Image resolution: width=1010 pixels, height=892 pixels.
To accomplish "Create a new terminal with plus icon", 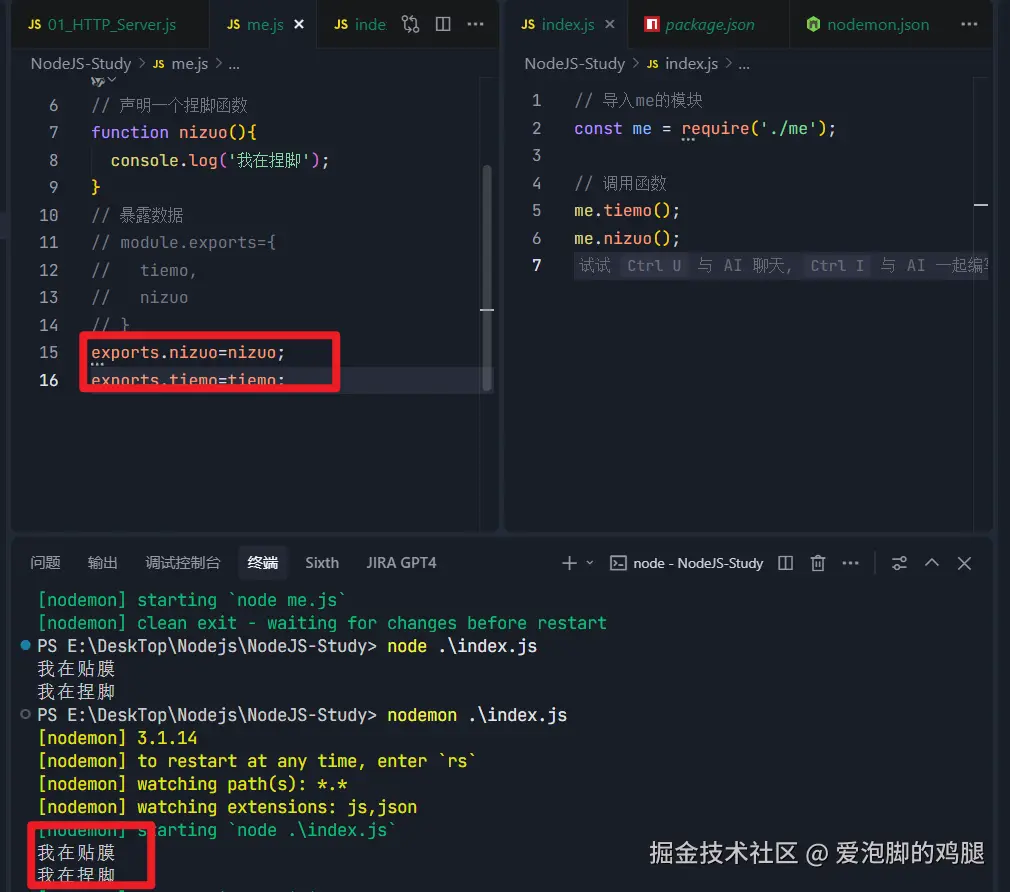I will point(569,564).
